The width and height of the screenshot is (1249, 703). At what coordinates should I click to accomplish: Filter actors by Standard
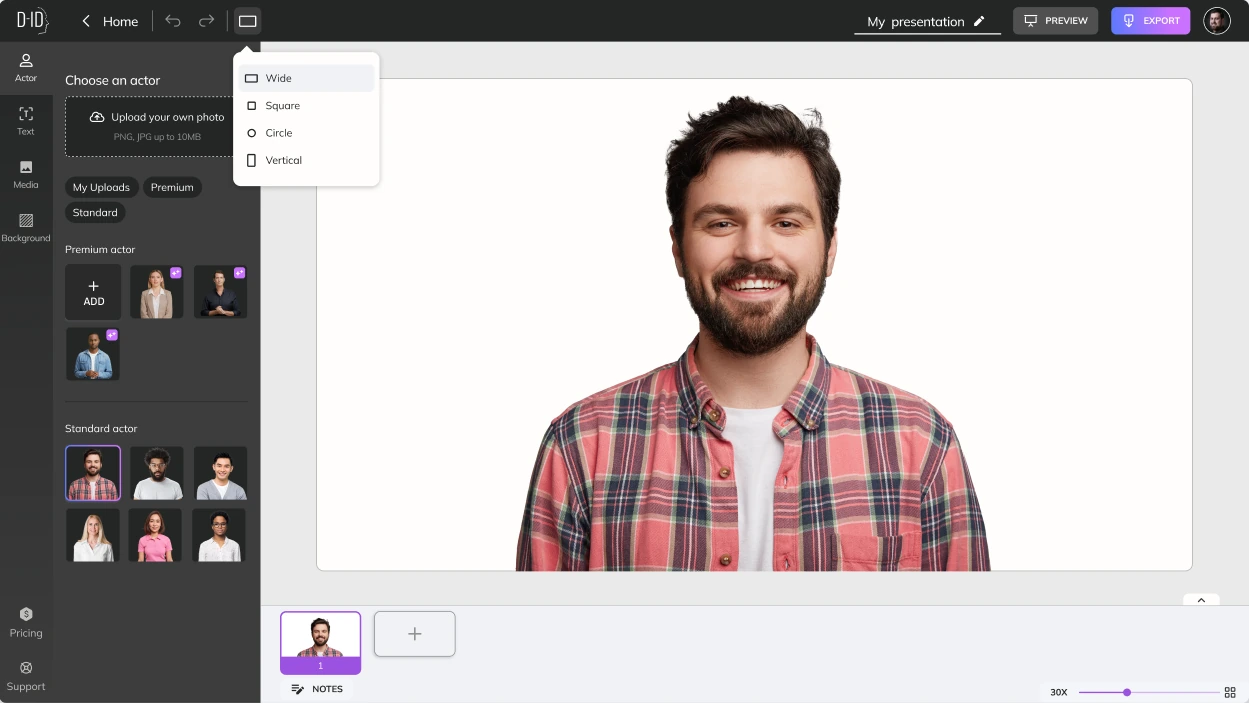point(95,212)
